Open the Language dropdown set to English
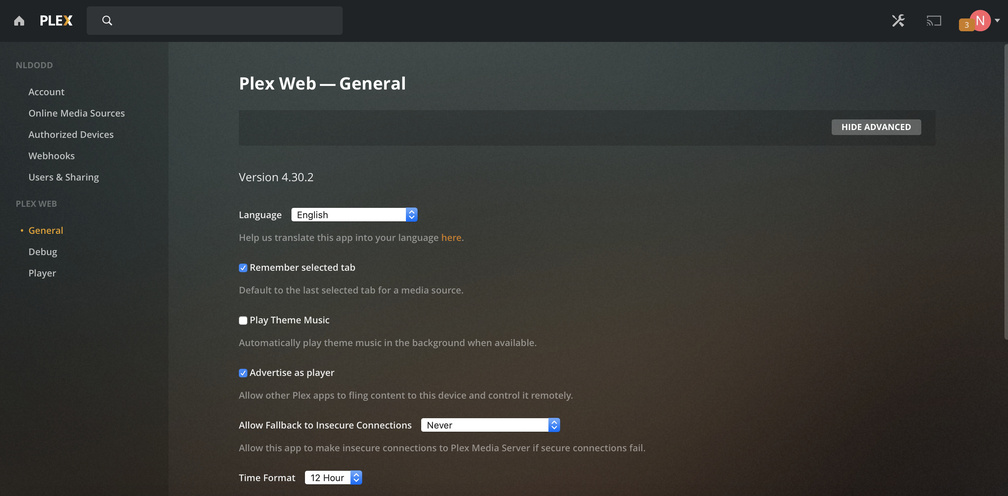The height and width of the screenshot is (496, 1008). point(354,215)
